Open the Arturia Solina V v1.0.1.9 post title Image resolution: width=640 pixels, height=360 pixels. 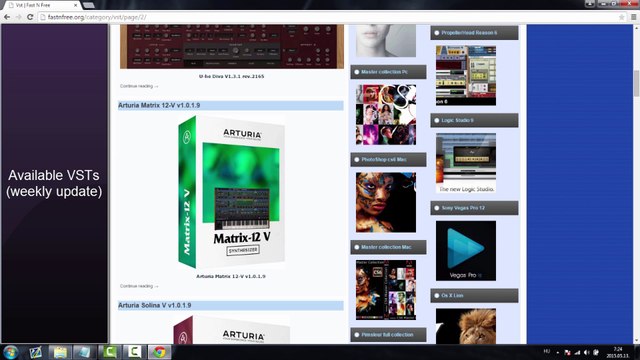pyautogui.click(x=155, y=305)
